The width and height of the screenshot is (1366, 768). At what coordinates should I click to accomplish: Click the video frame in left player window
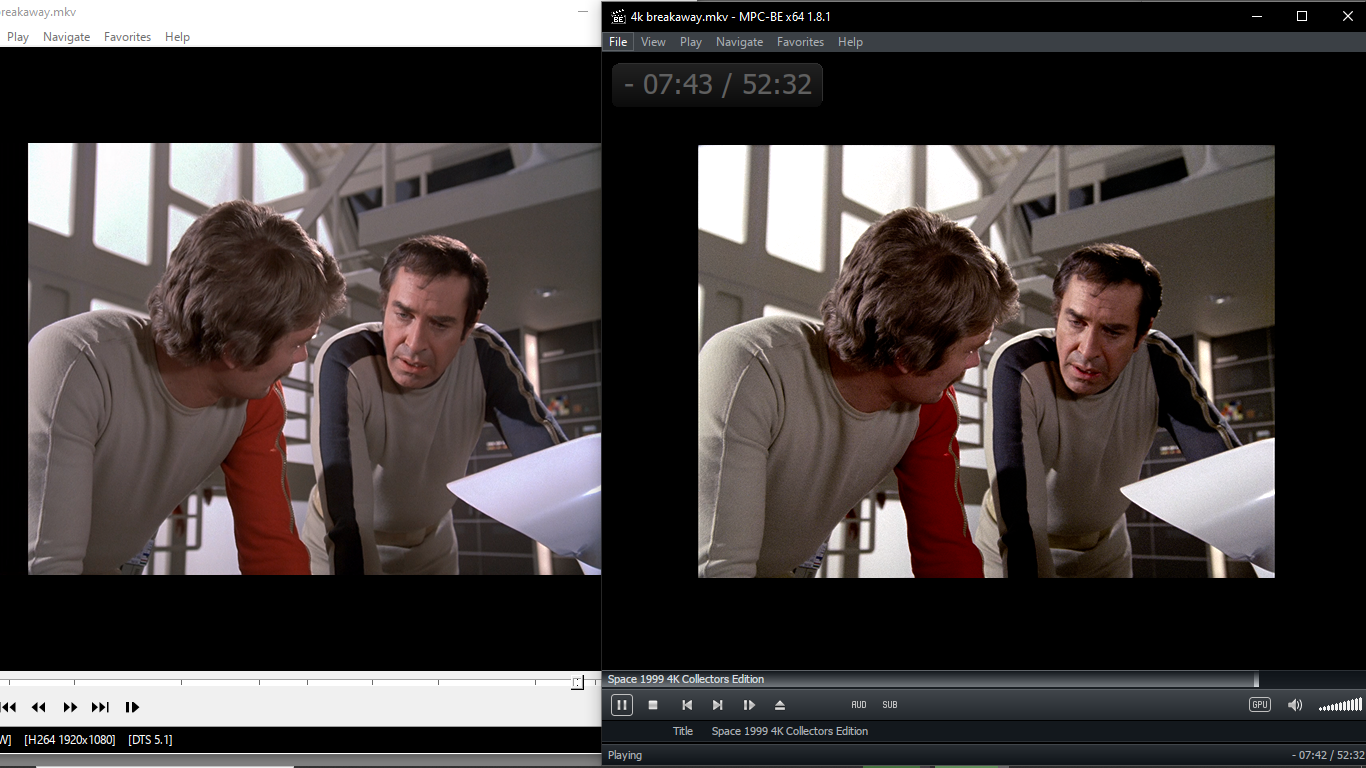coord(314,359)
